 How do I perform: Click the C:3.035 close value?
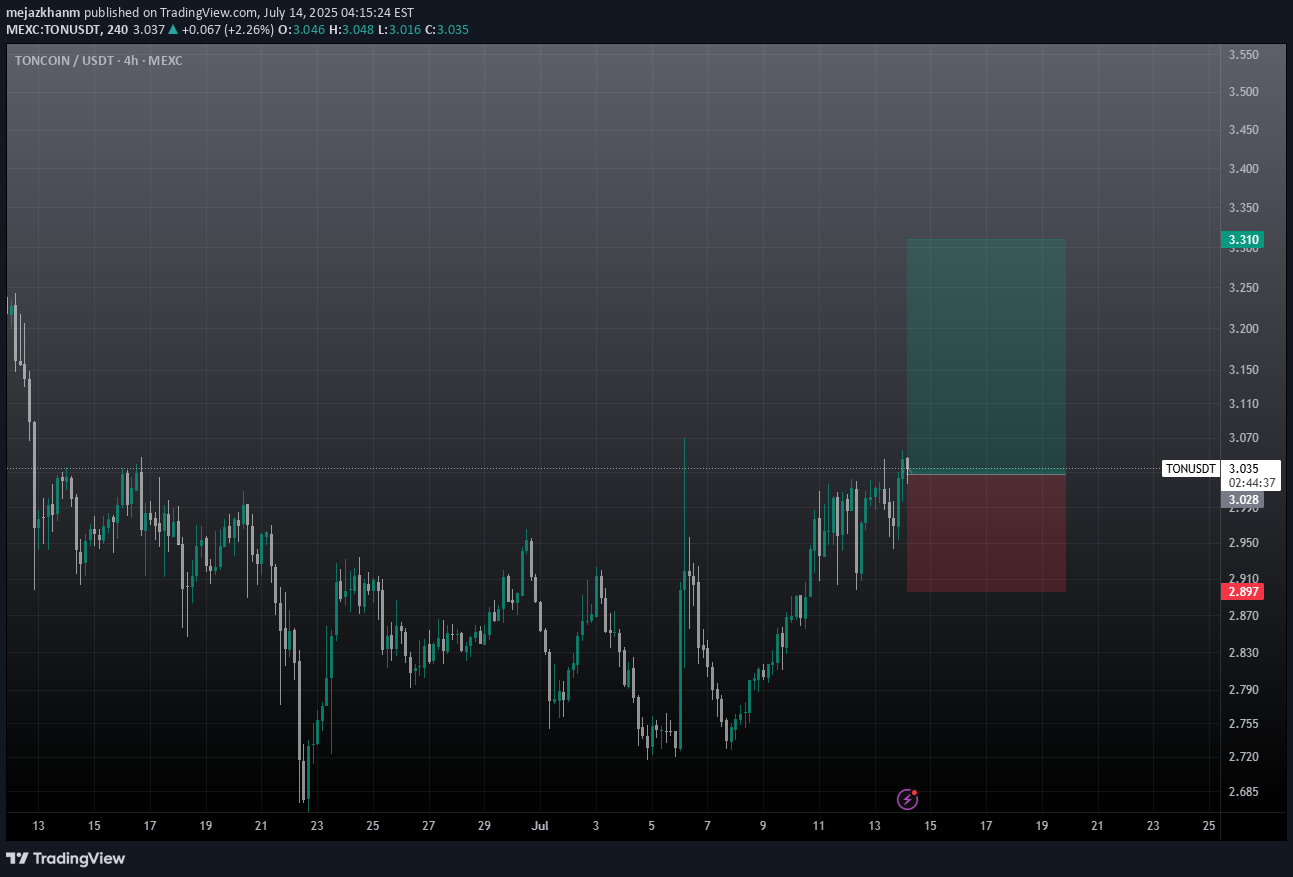tap(448, 29)
